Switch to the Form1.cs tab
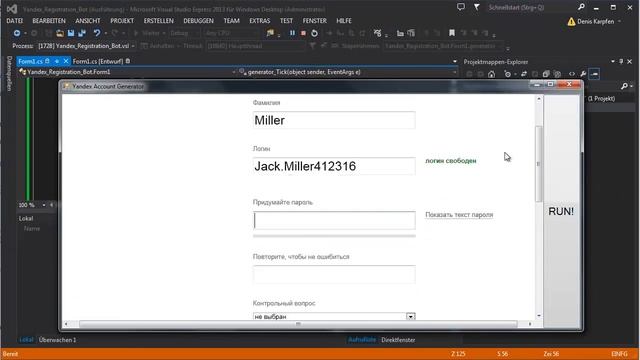Screen dimensions: 640x360 point(30,61)
